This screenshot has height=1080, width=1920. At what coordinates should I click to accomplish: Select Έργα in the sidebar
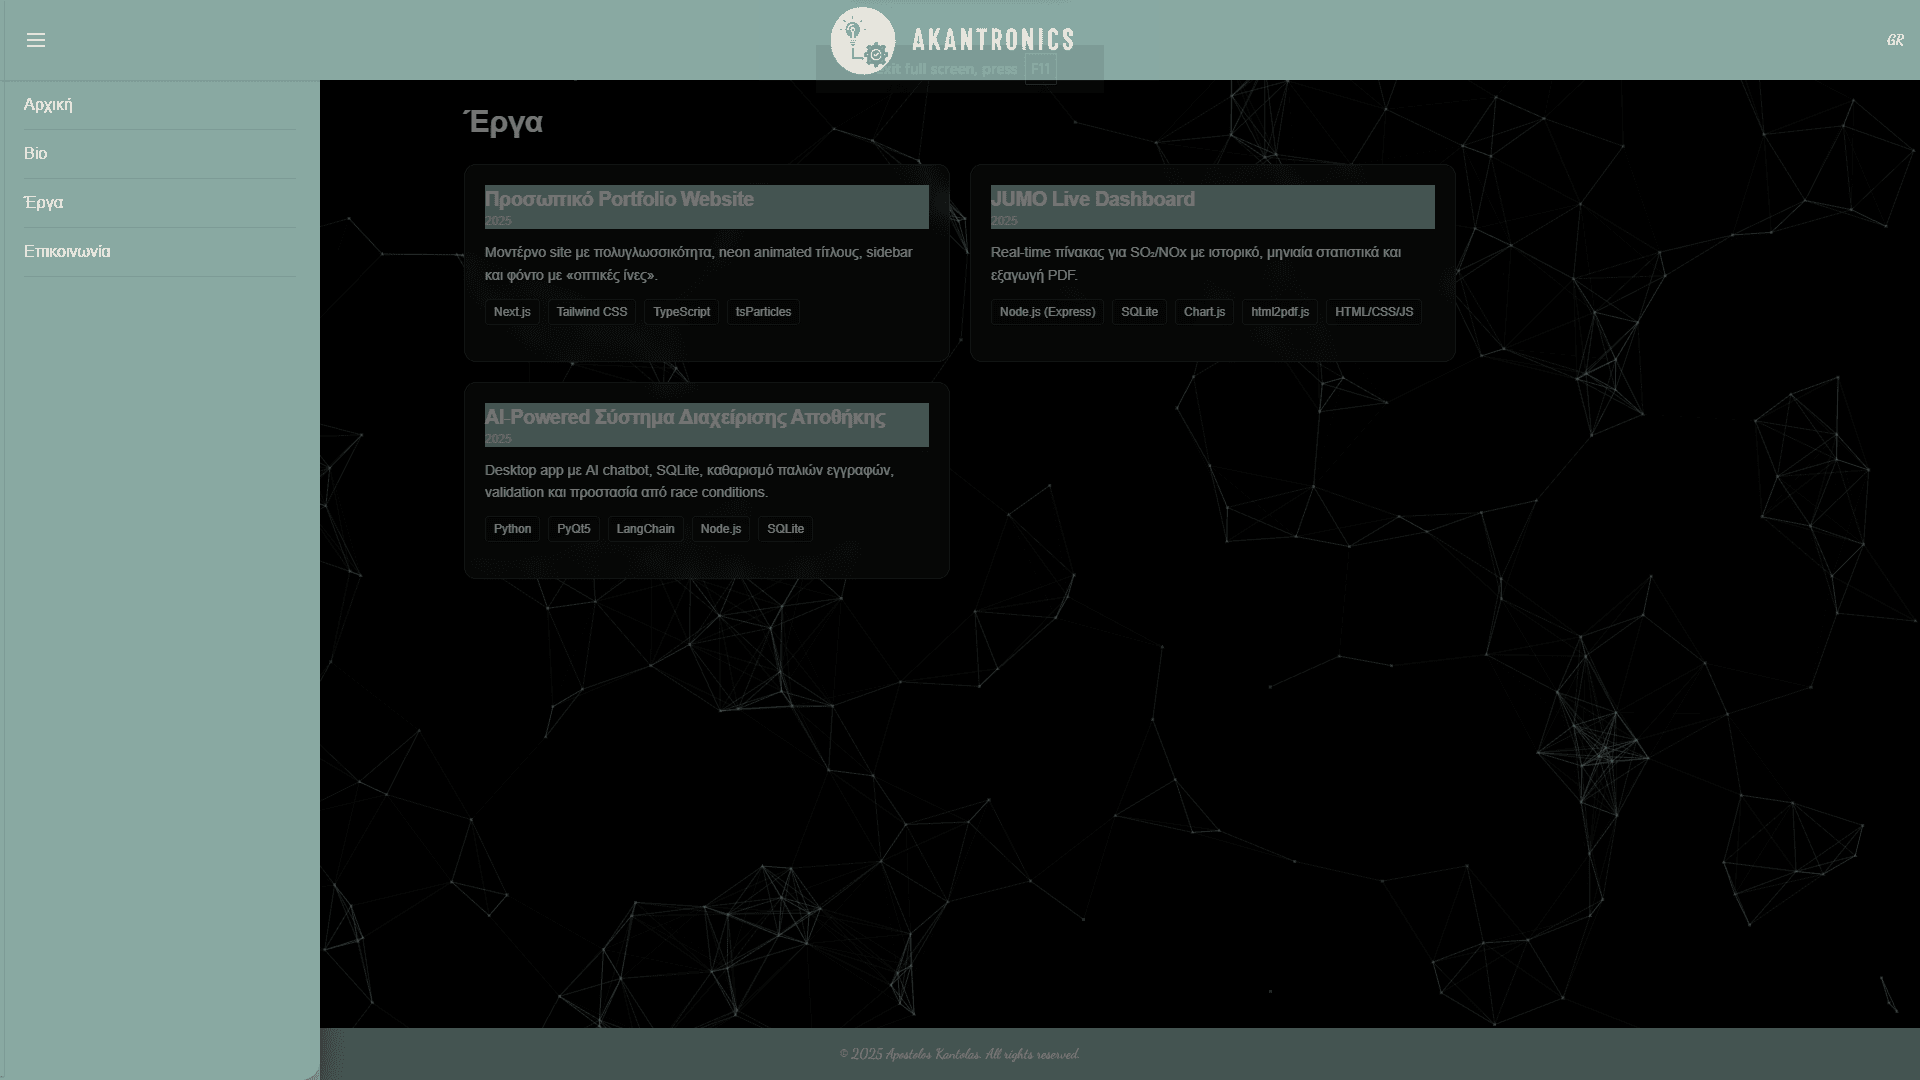(42, 202)
